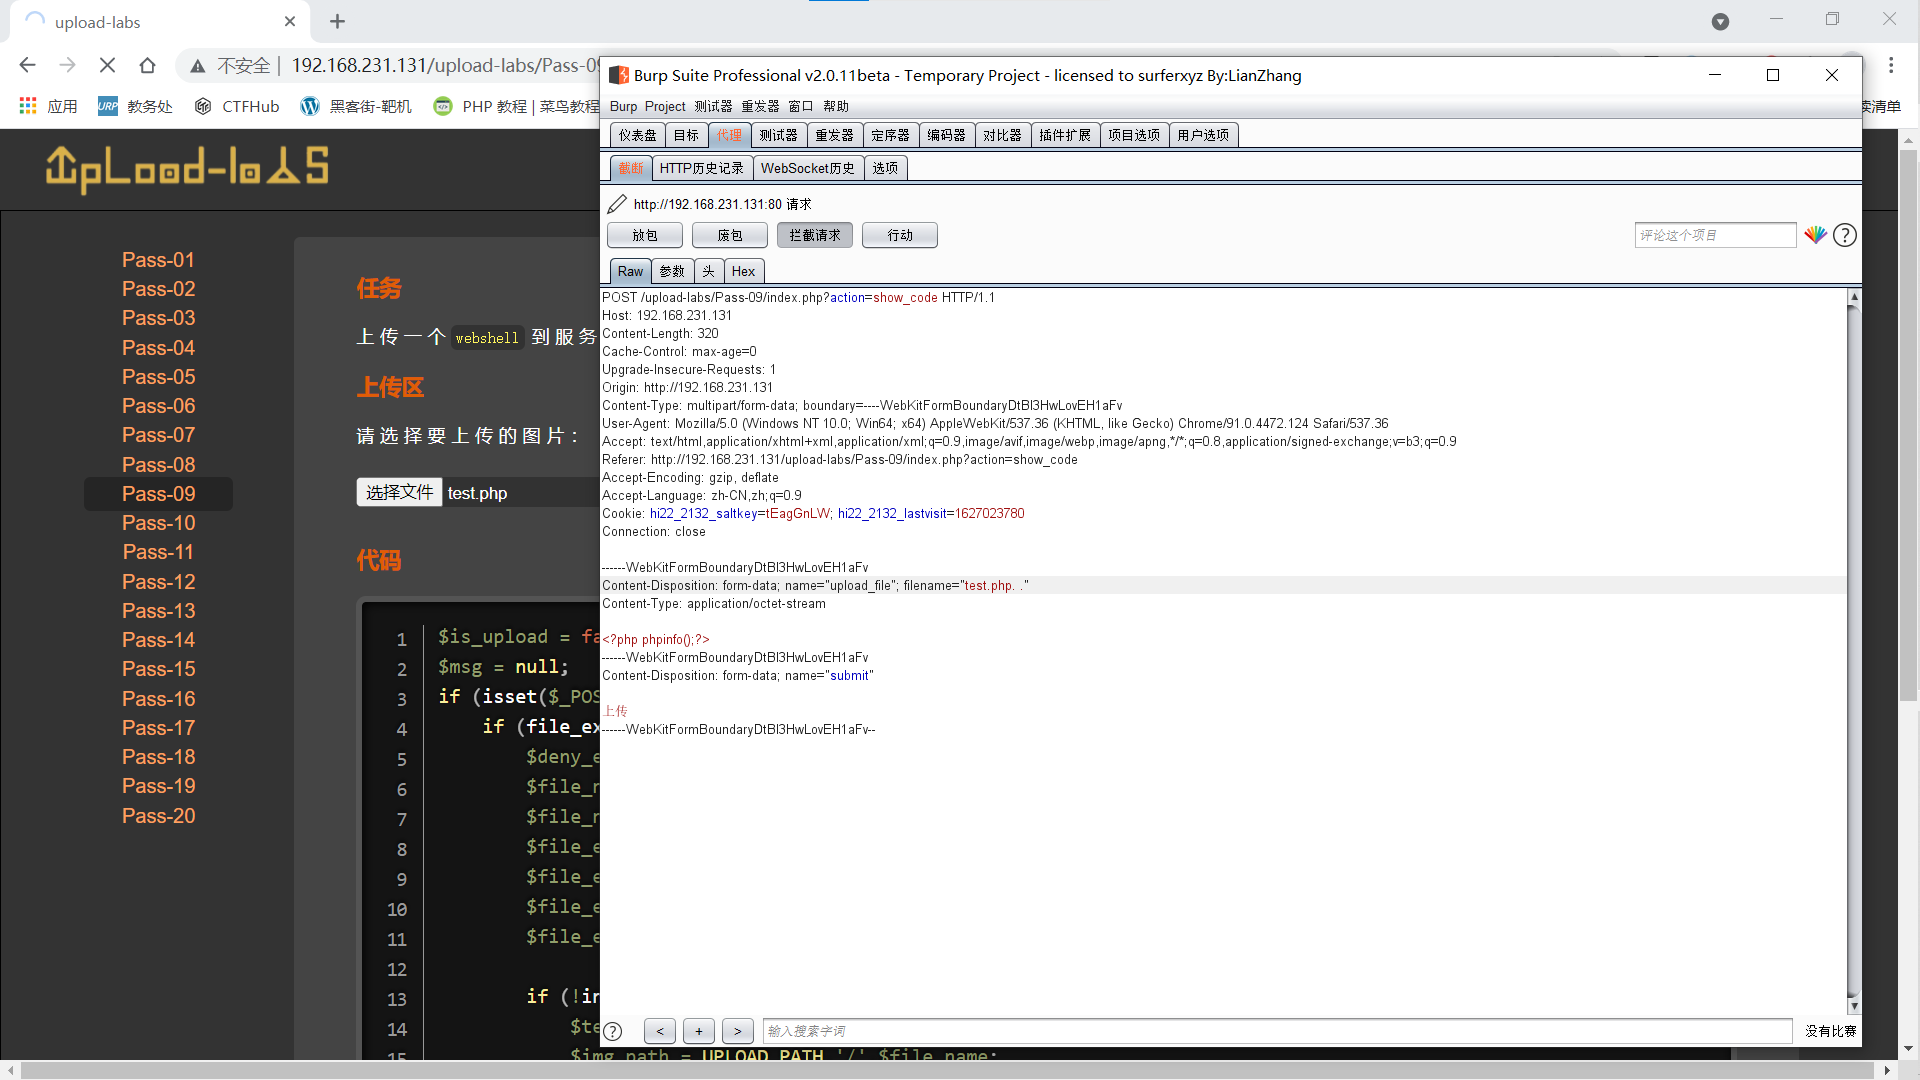Switch to 定序器 sequencer tab

point(890,135)
